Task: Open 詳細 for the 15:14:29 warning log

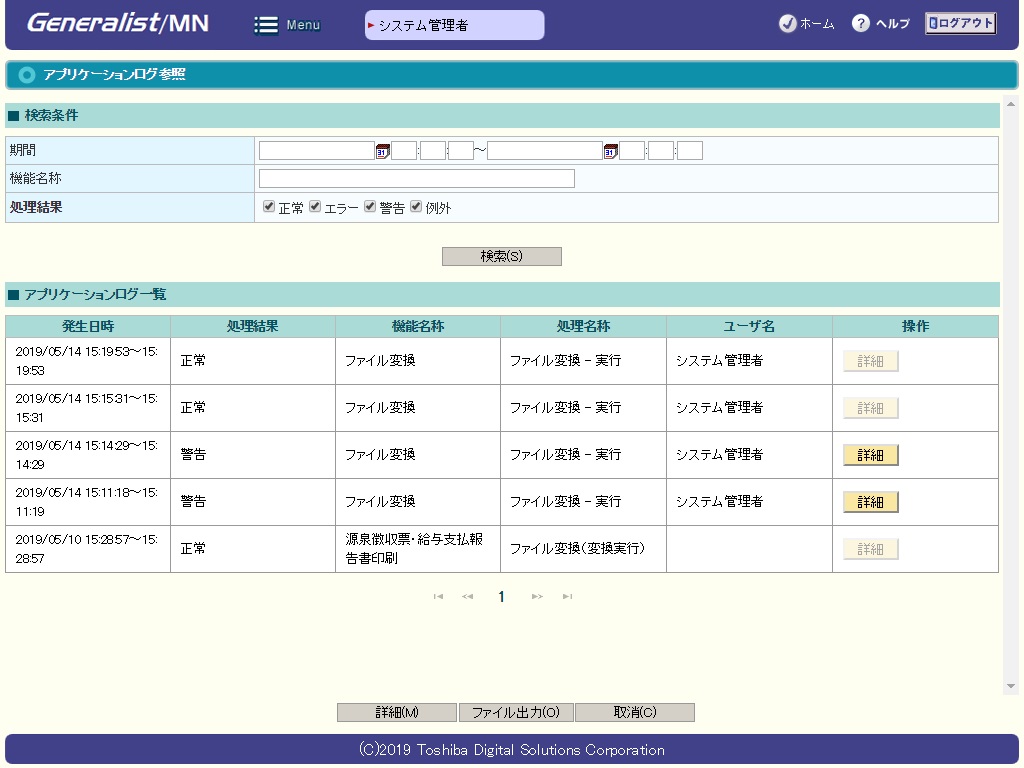Action: click(x=870, y=455)
